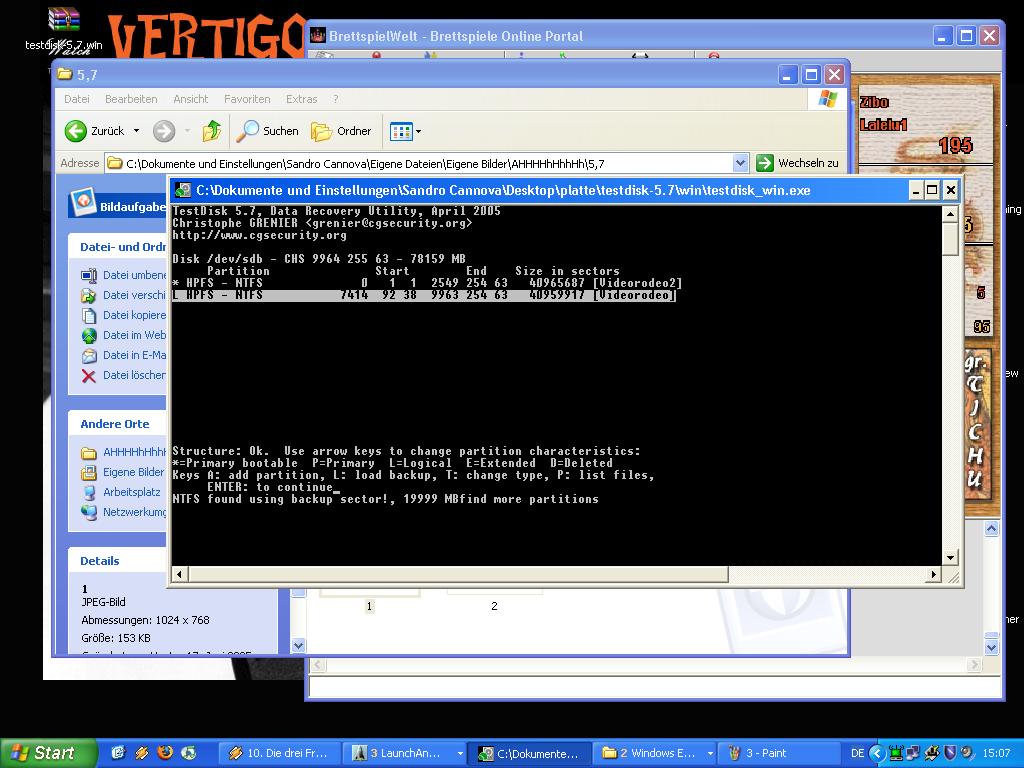Collapse the Bildaufgaben panel header

tap(118, 204)
